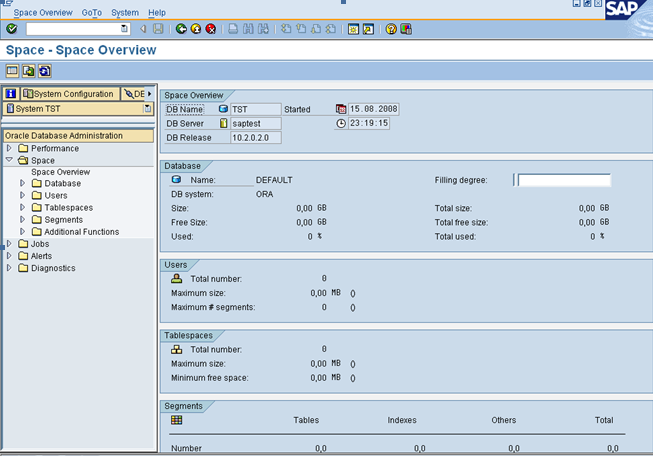The width and height of the screenshot is (653, 456).
Task: Expand the Alerts folder node
Action: click(x=9, y=255)
